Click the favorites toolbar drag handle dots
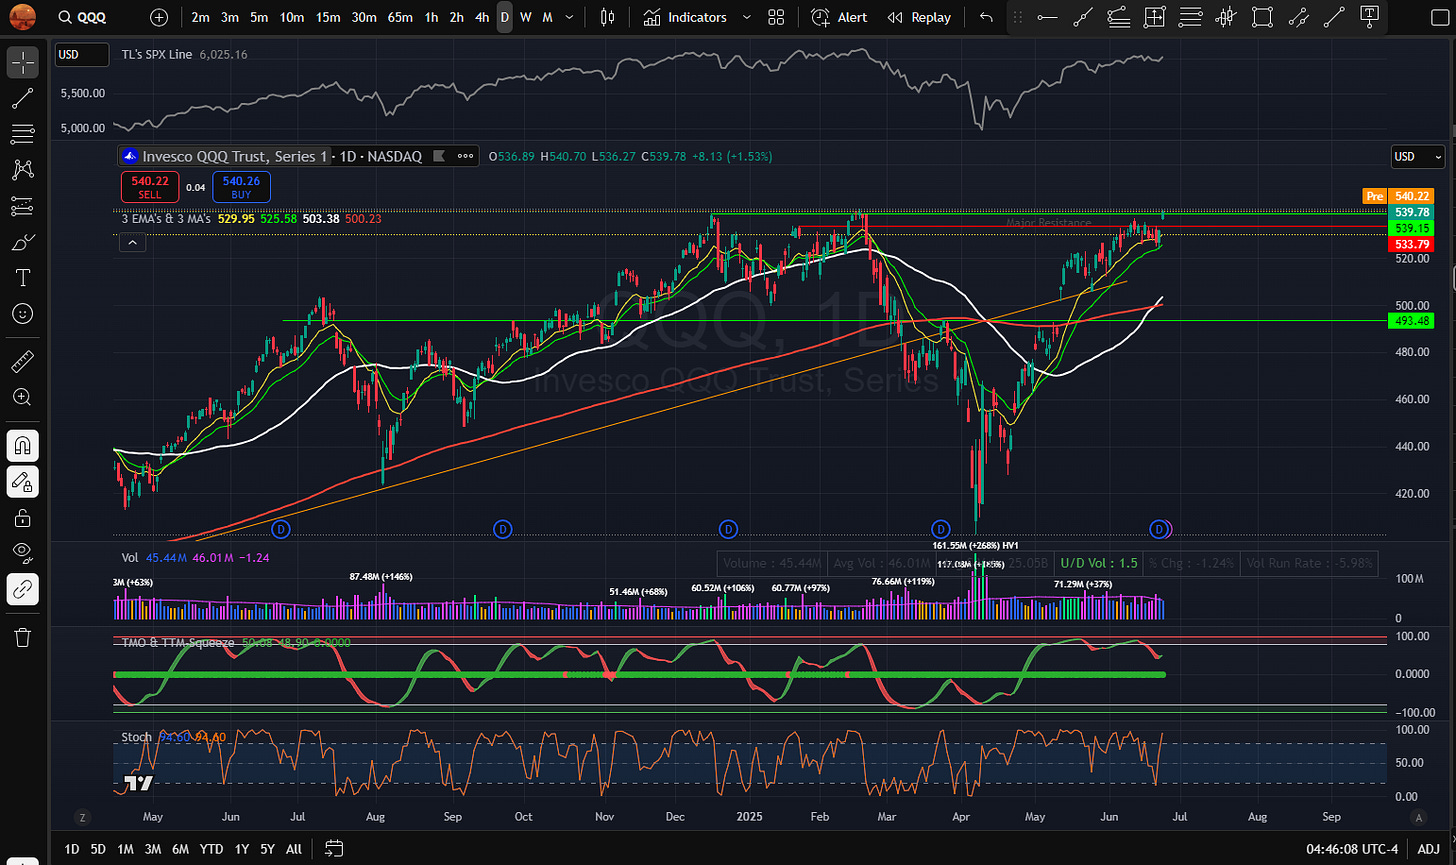 [1018, 17]
